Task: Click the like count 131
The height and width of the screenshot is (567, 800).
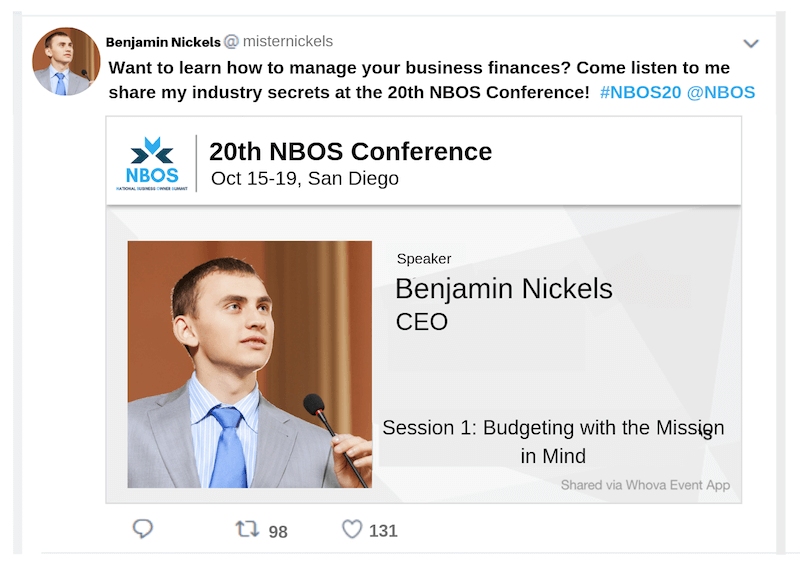Action: coord(383,531)
